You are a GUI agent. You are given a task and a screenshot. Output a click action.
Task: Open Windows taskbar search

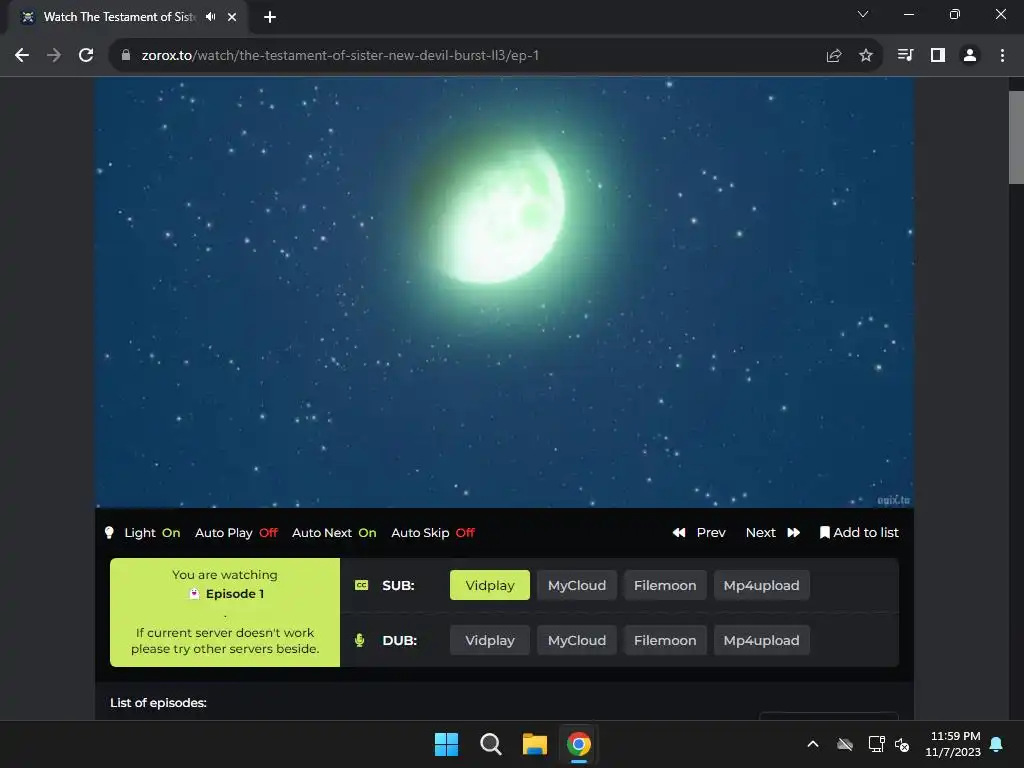(x=490, y=744)
